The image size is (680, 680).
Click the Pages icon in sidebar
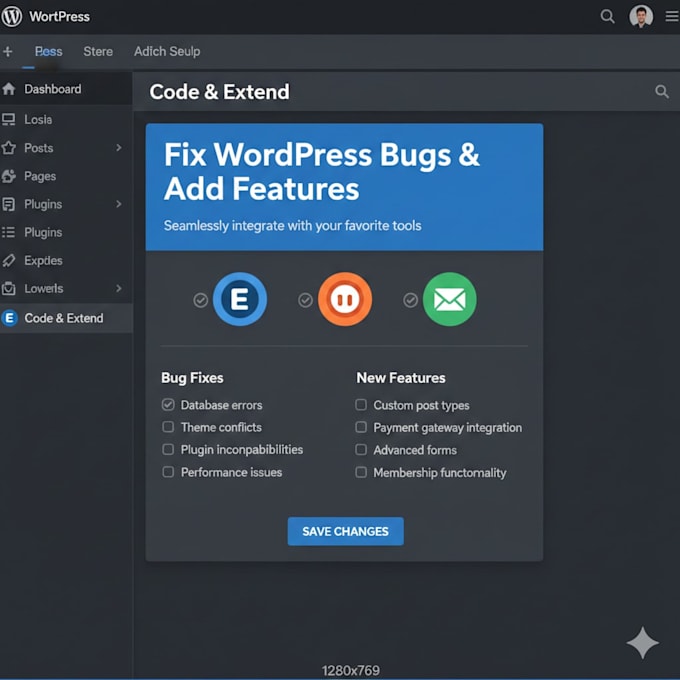point(9,176)
